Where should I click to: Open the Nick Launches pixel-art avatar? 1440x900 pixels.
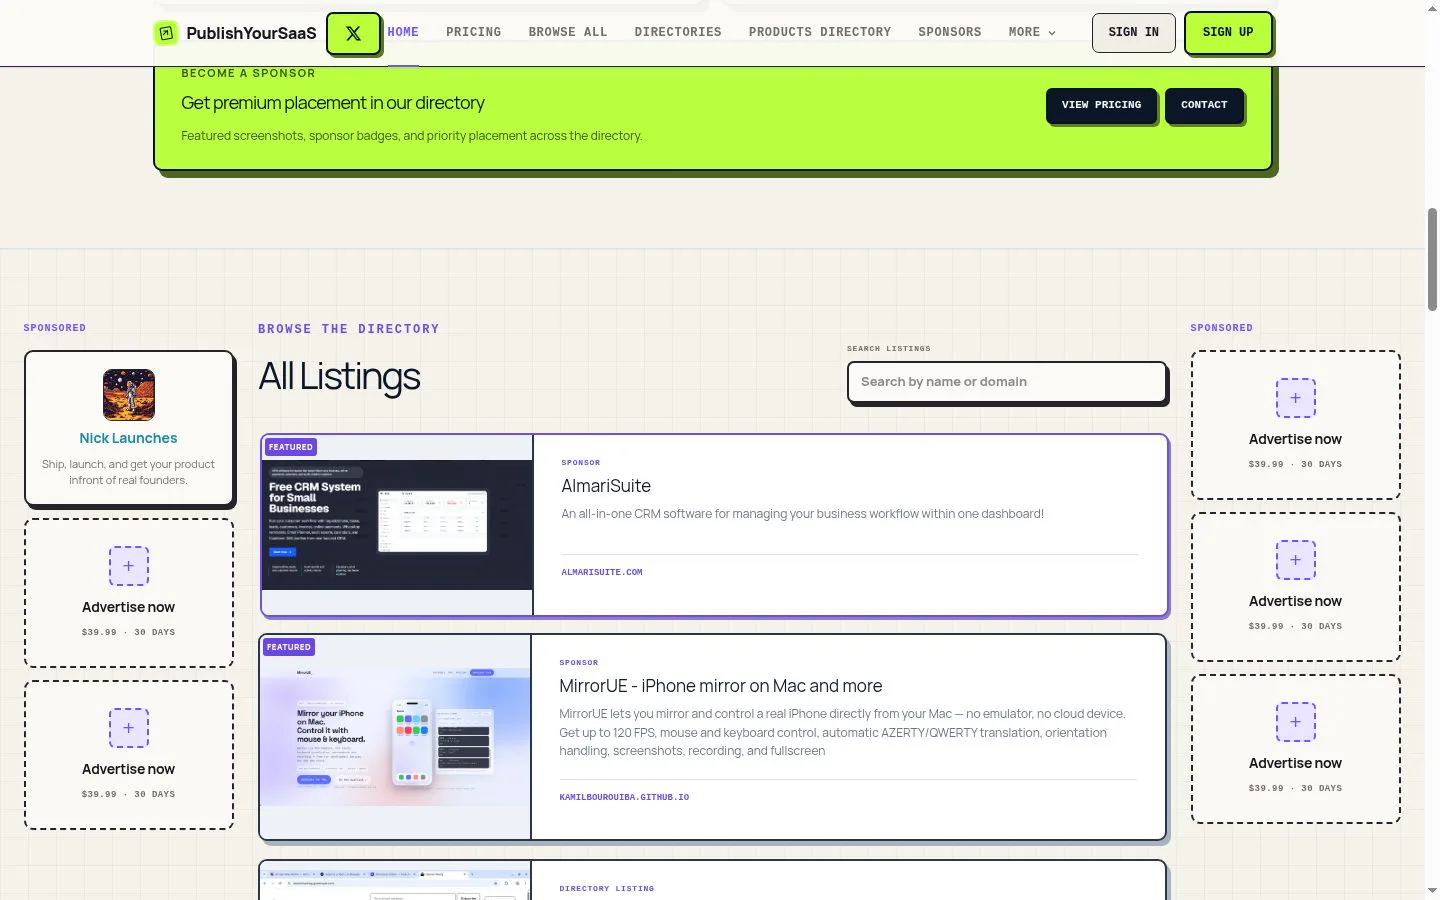pos(129,395)
